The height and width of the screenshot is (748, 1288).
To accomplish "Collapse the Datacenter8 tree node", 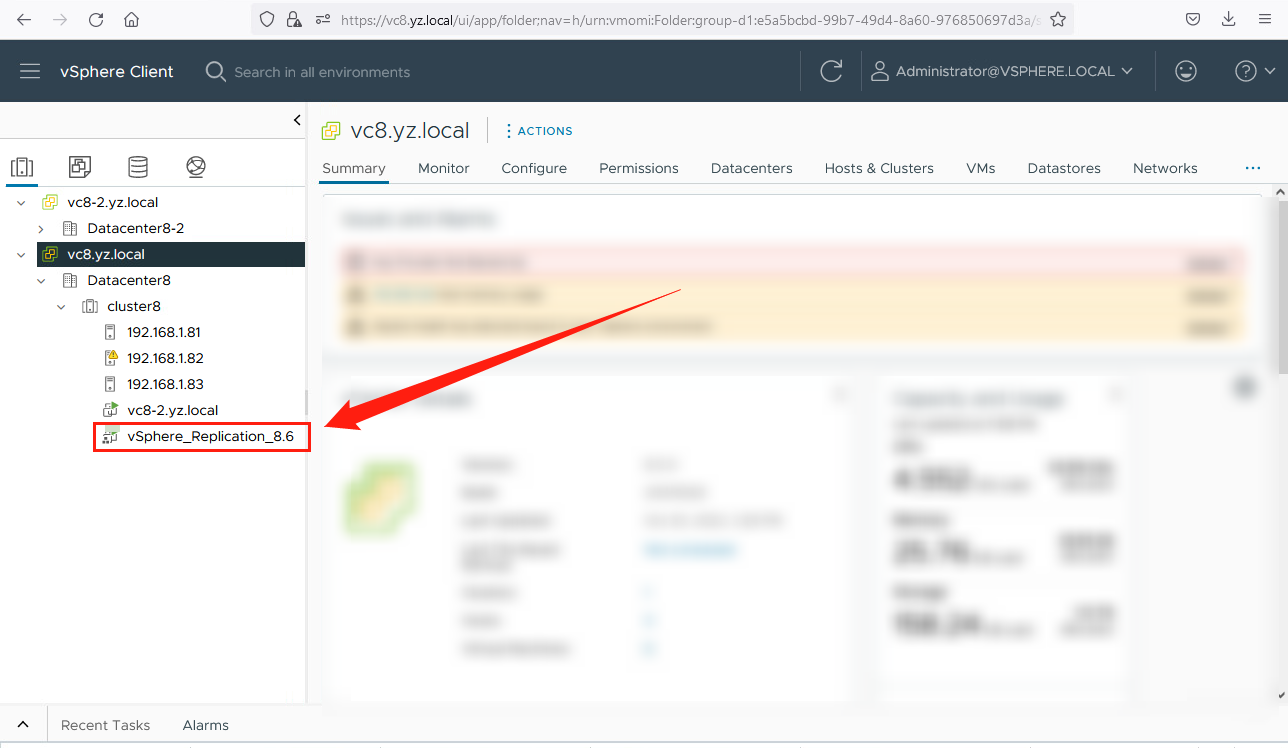I will coord(41,280).
